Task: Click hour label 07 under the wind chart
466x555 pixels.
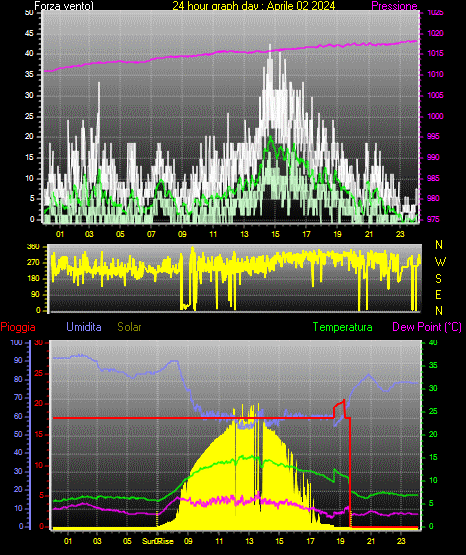Action: [151, 234]
